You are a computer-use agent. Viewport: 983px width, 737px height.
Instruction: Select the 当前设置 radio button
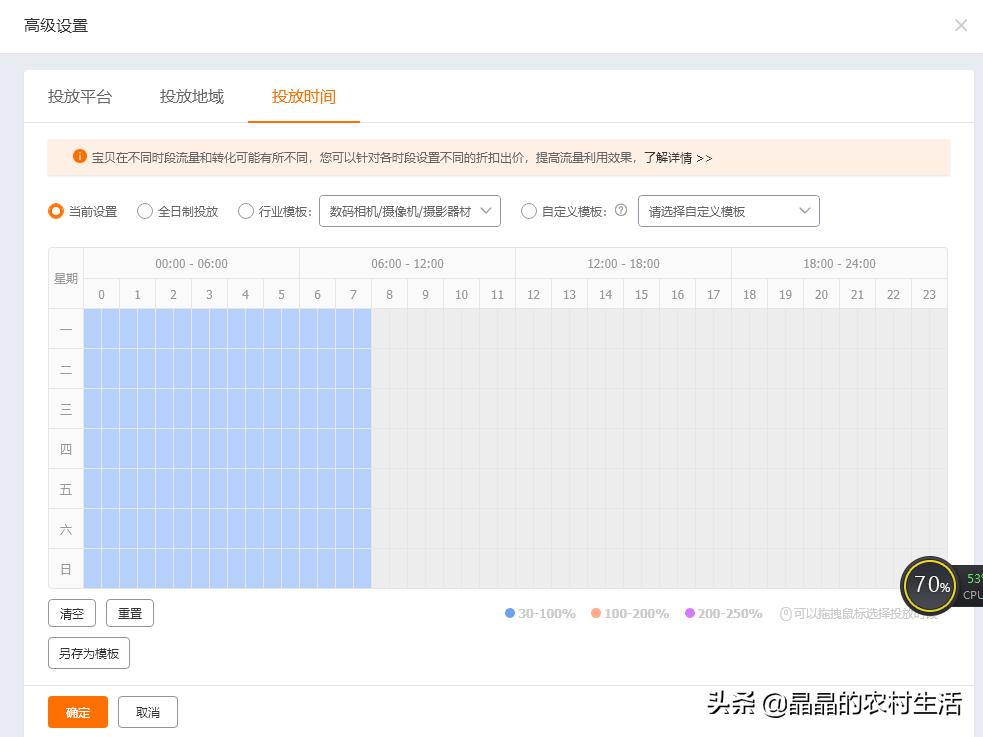click(56, 211)
